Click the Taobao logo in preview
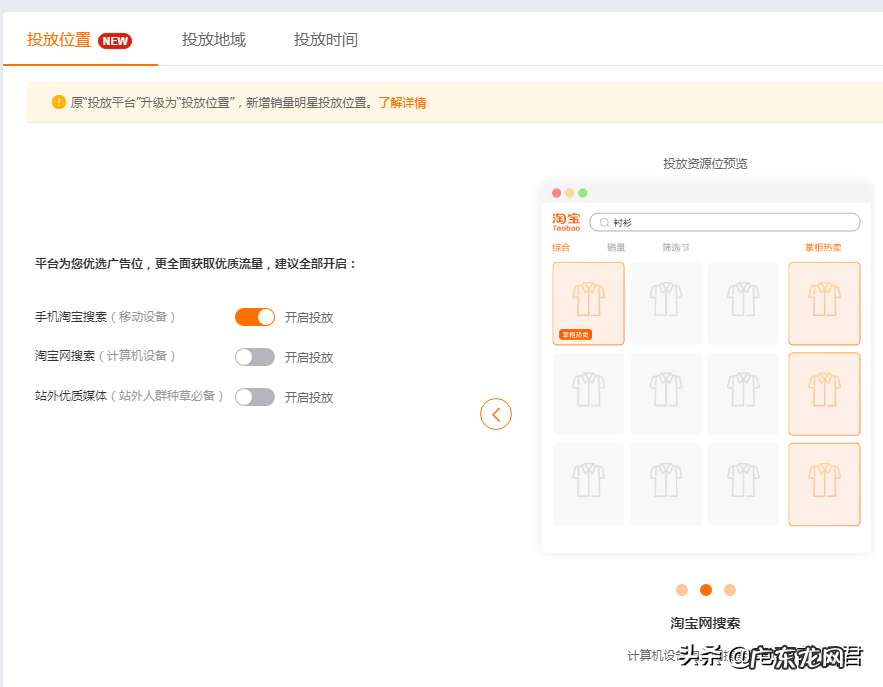 pos(566,221)
